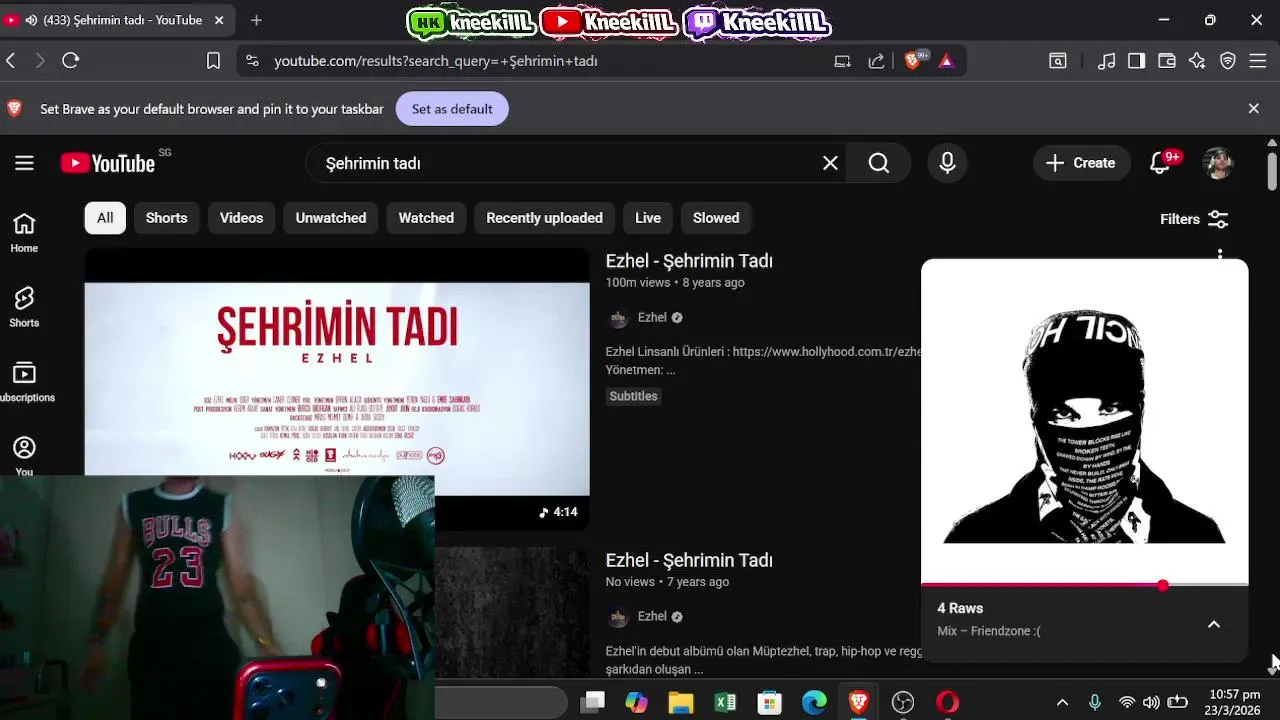Show hidden system tray icons
This screenshot has height=720, width=1280.
pyautogui.click(x=1062, y=703)
